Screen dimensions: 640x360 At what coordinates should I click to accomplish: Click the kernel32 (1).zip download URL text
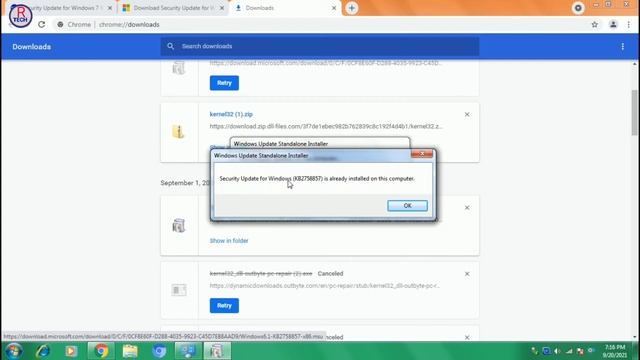click(x=326, y=127)
